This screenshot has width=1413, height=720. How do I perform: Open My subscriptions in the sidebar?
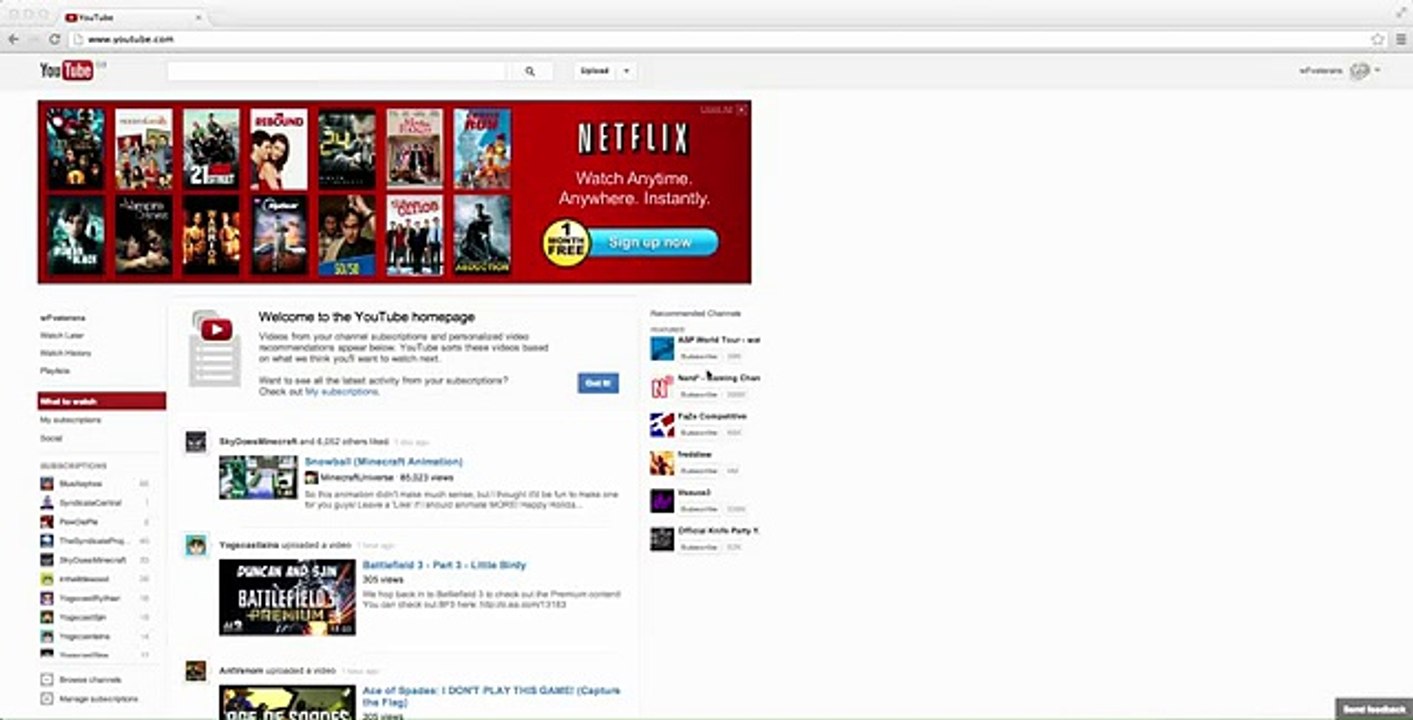(70, 420)
